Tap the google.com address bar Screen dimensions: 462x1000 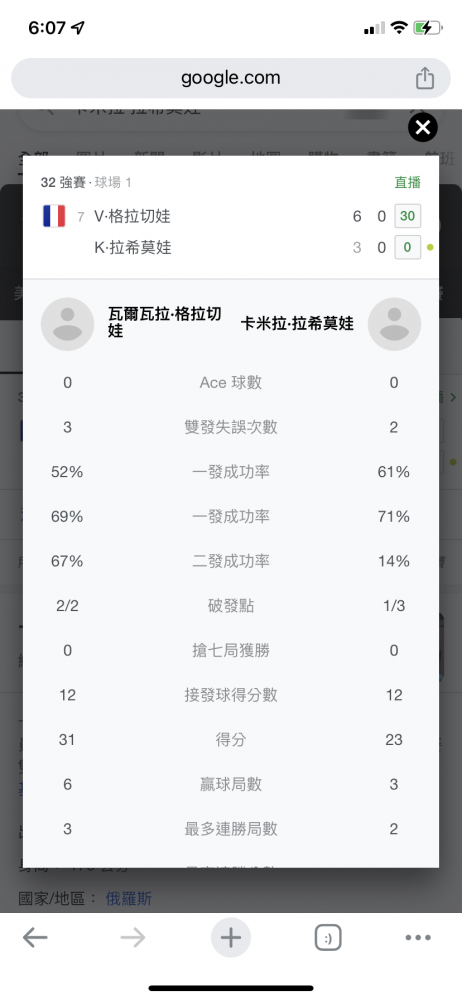tap(231, 78)
